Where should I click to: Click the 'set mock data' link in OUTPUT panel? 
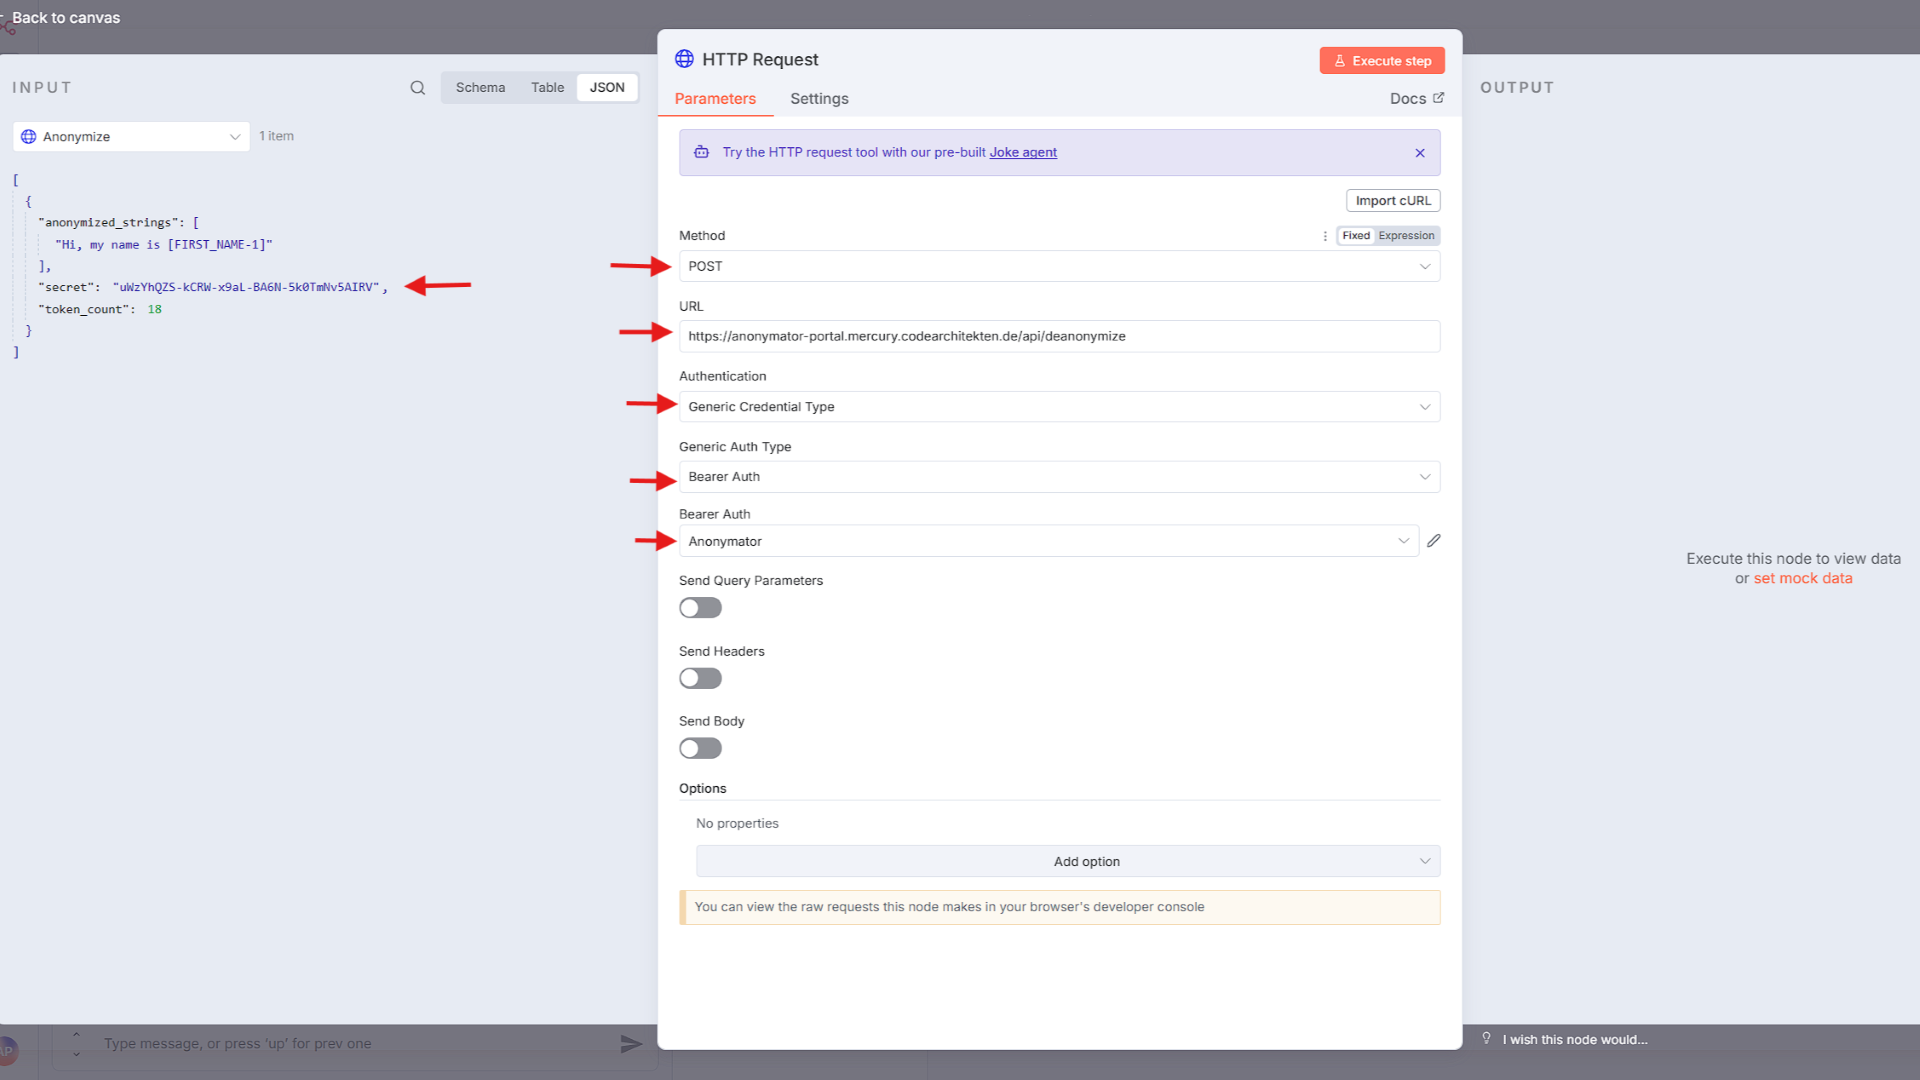tap(1802, 578)
